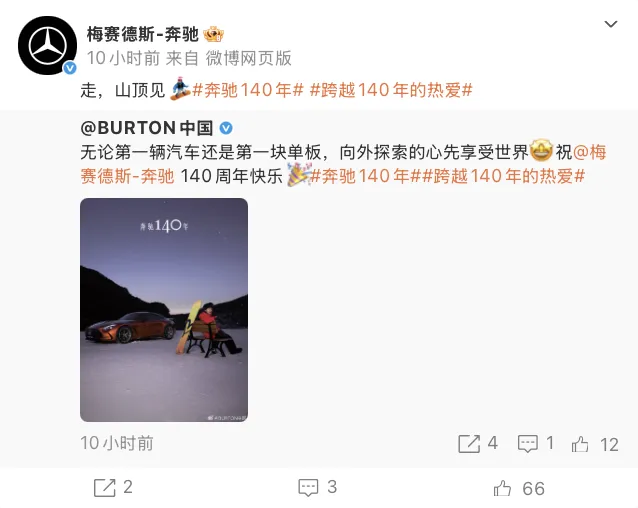Open the Mercedes-Benz profile avatar
Image resolution: width=638 pixels, height=508 pixels.
point(48,46)
